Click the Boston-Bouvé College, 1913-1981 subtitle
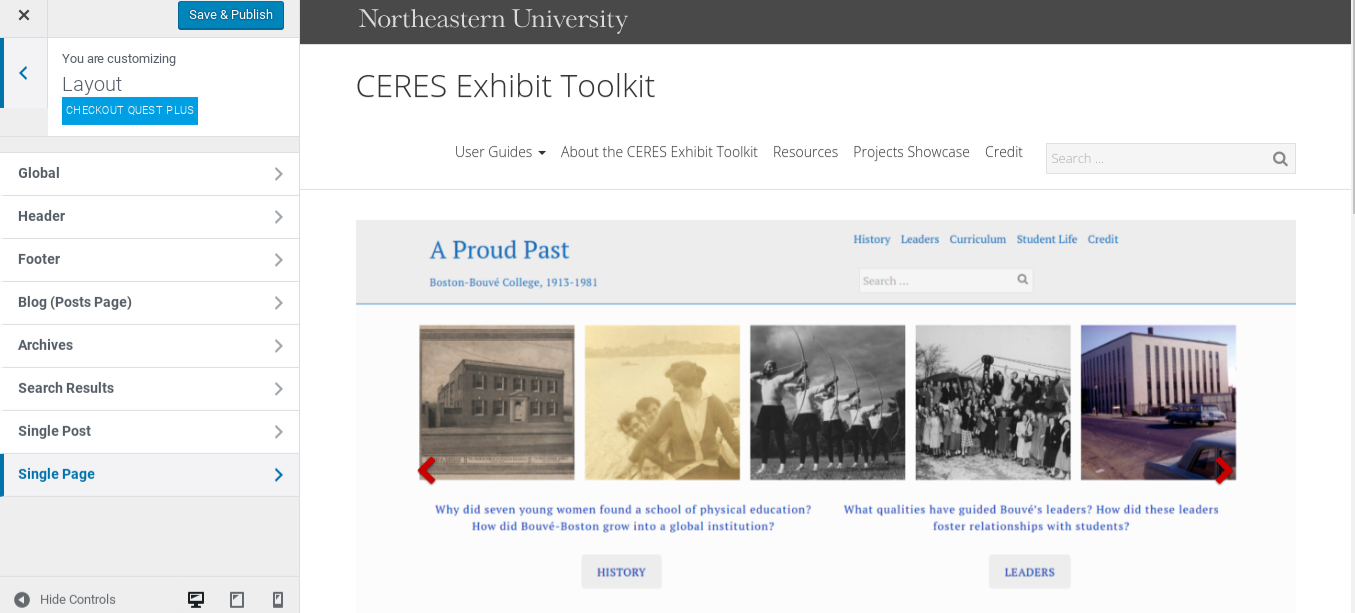The height and width of the screenshot is (613, 1355). point(513,282)
